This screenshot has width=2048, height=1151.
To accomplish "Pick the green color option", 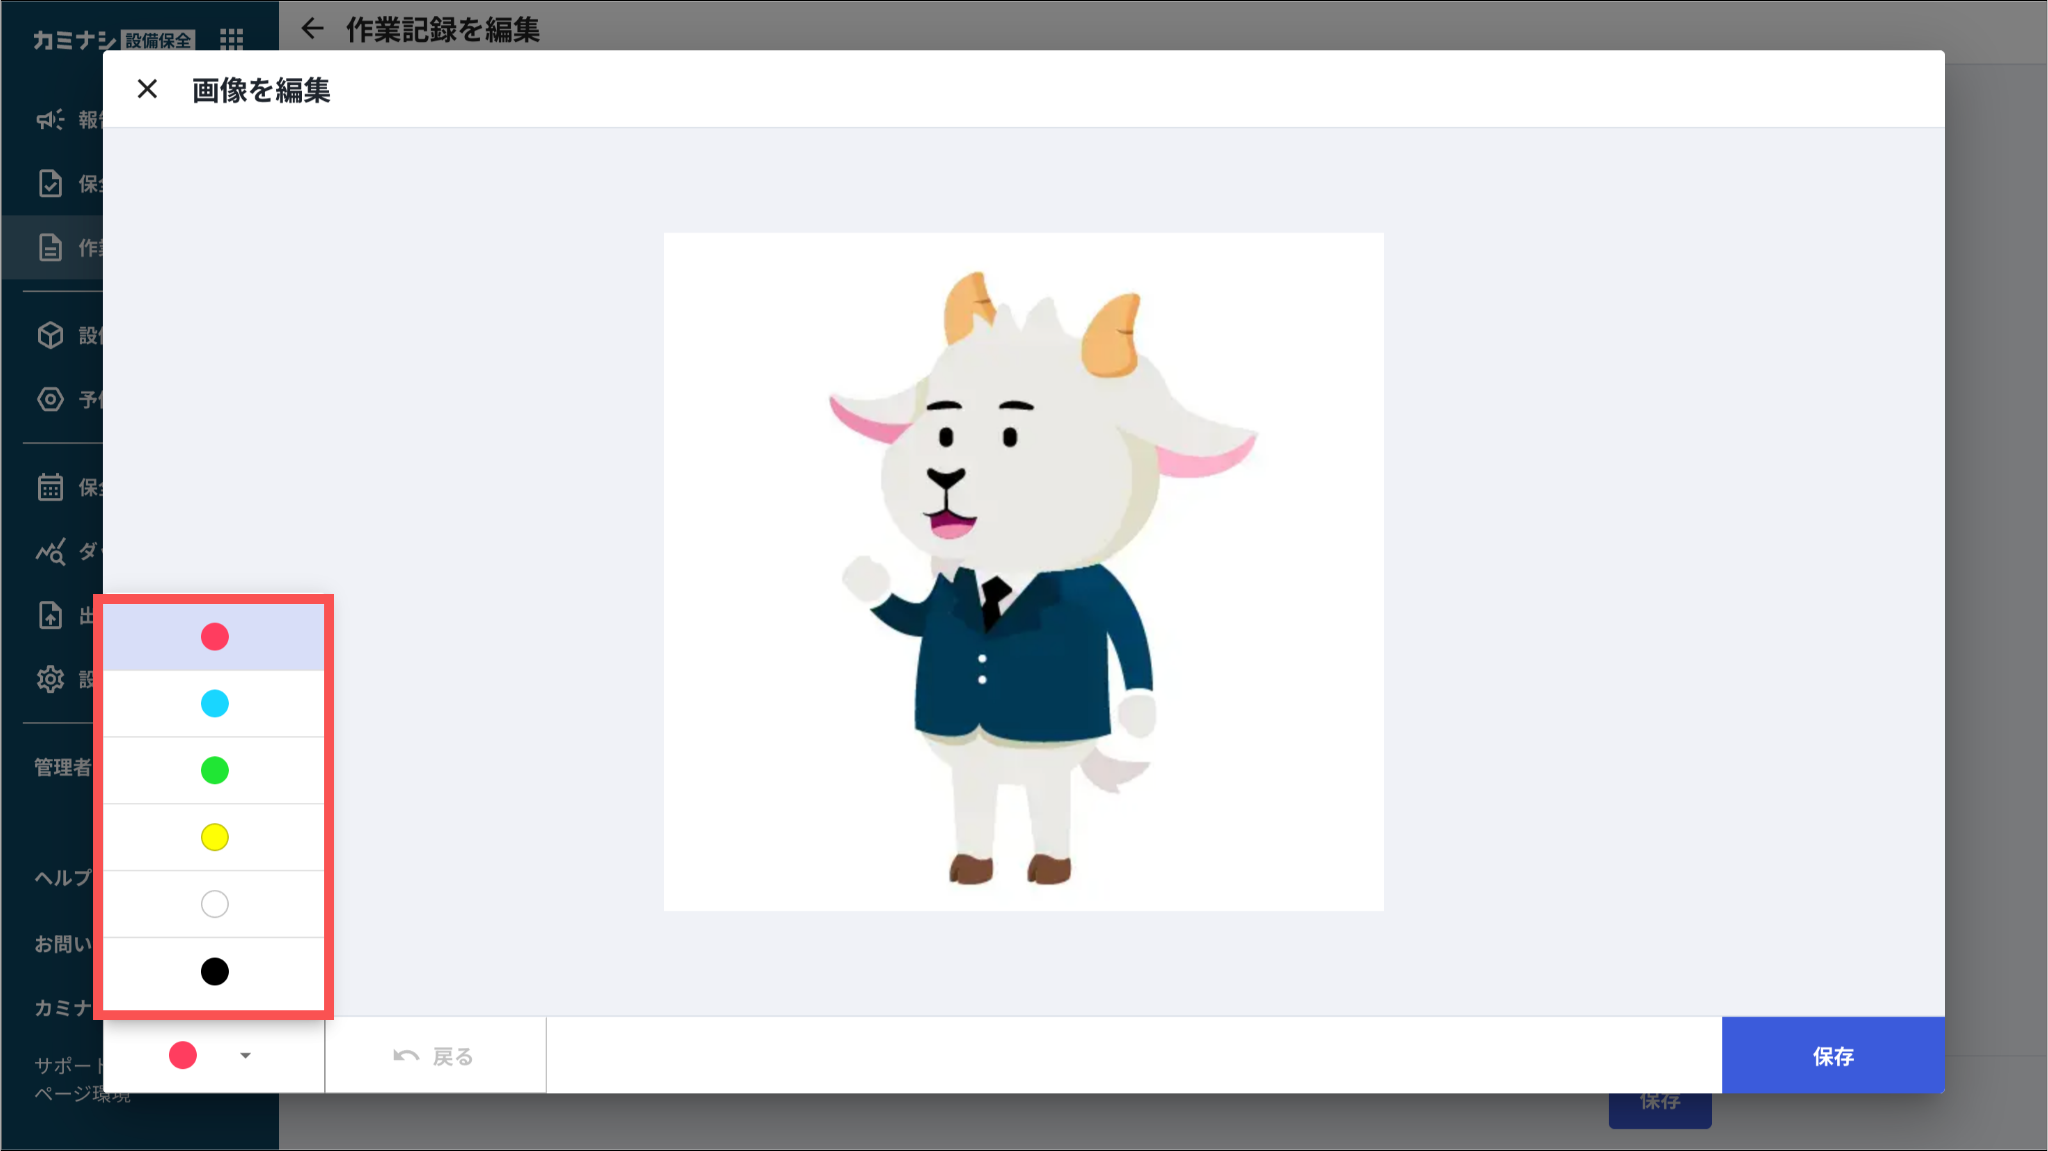I will pyautogui.click(x=214, y=771).
